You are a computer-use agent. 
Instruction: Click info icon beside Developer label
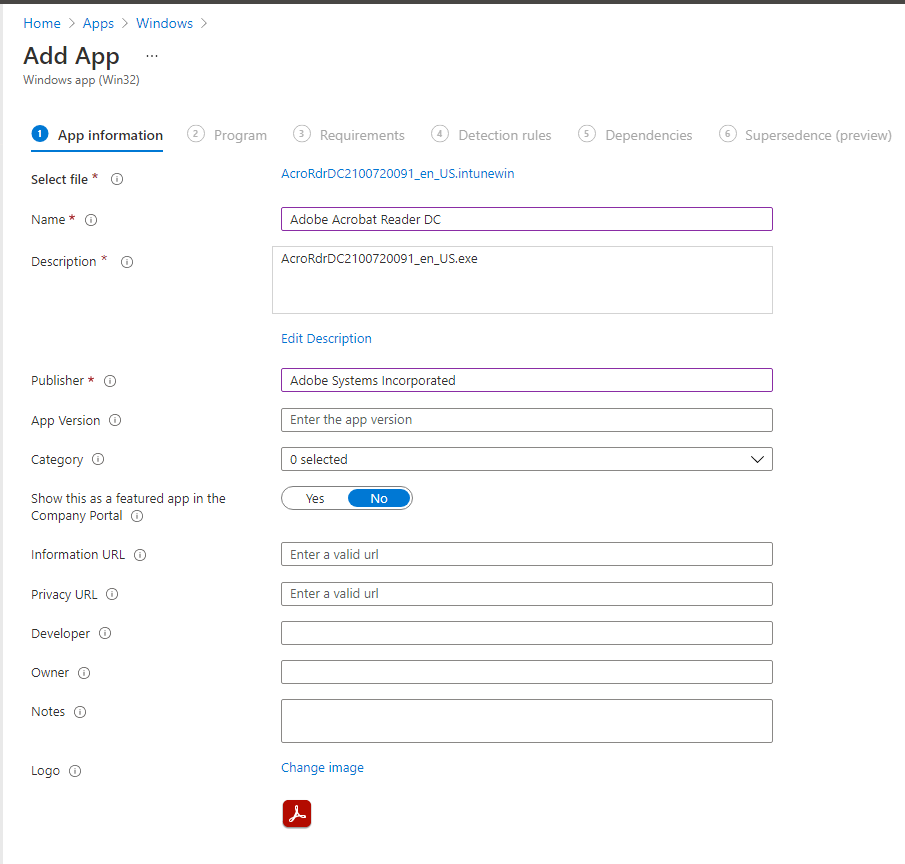pyautogui.click(x=104, y=633)
